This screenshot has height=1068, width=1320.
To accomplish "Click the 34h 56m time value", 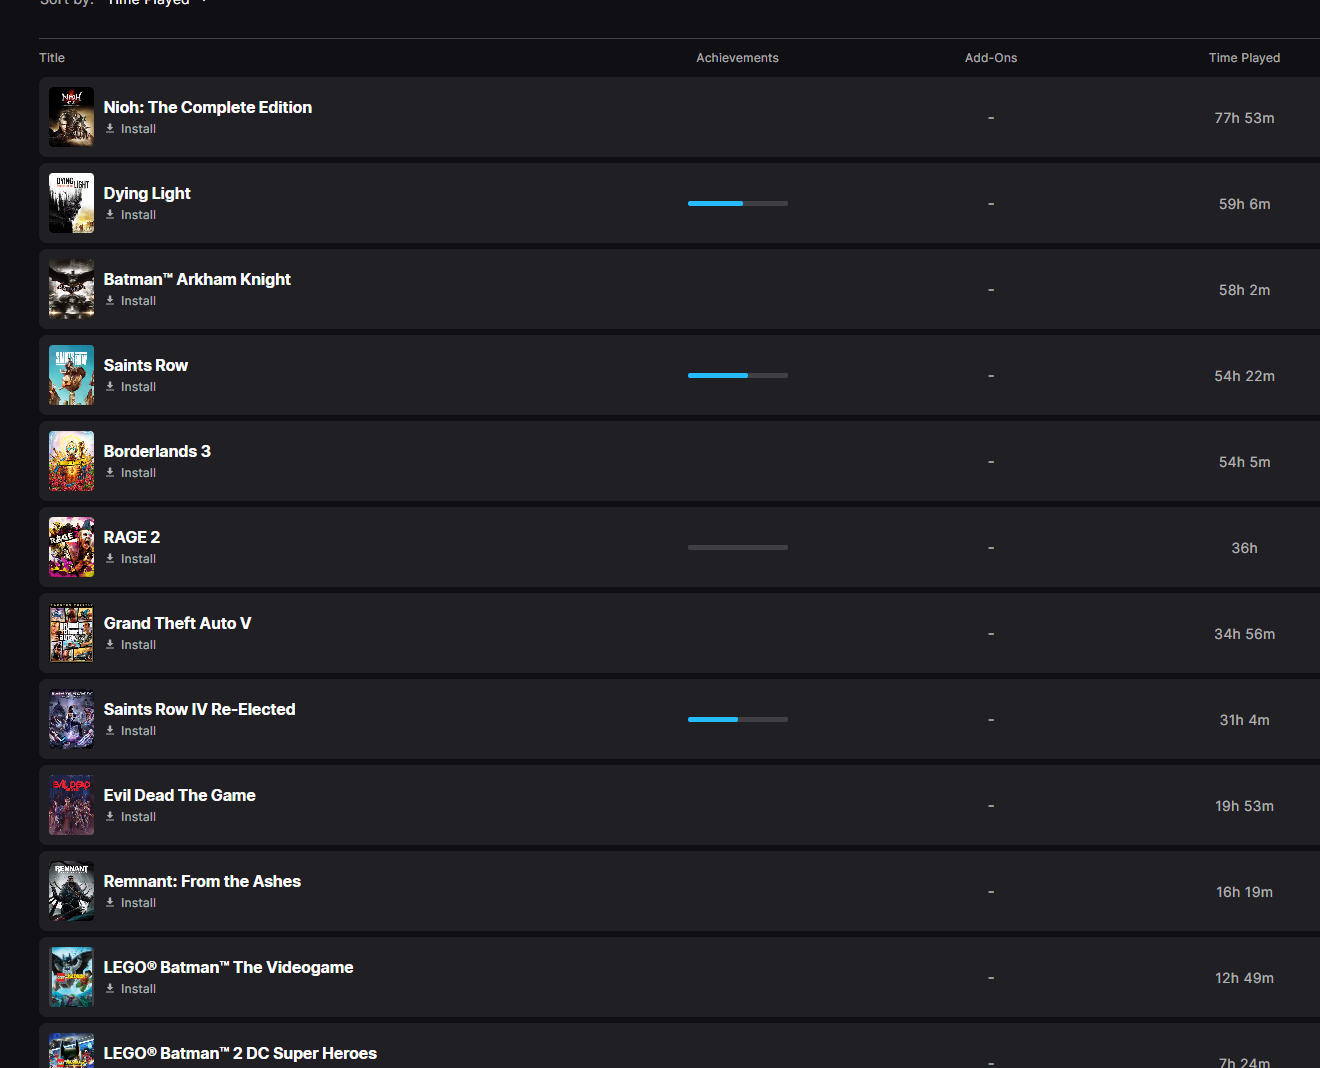I will 1245,634.
